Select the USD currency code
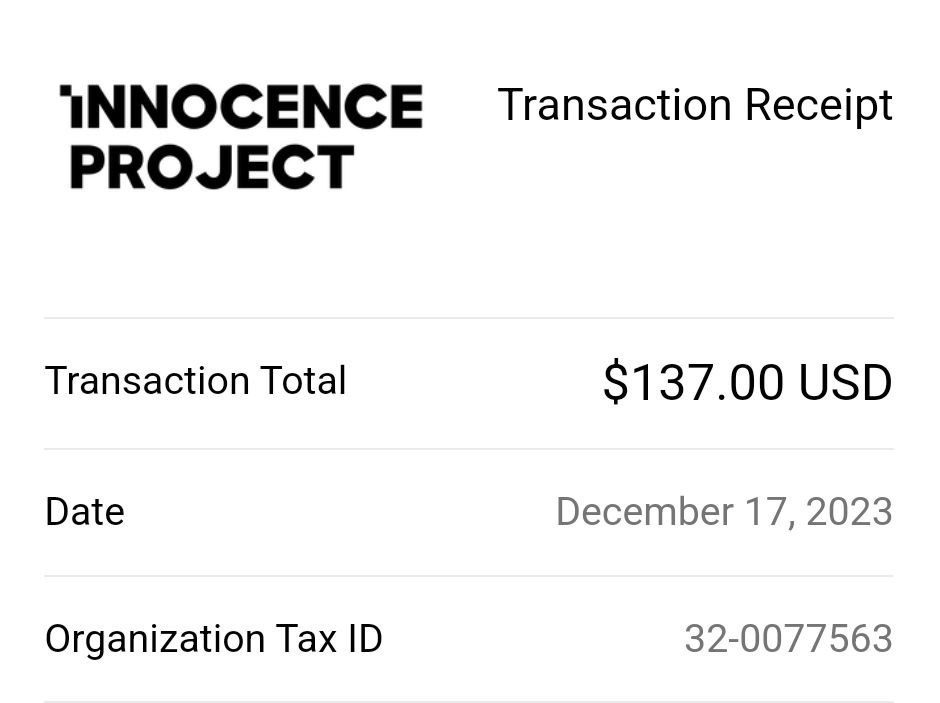The width and height of the screenshot is (940, 703). [x=846, y=382]
